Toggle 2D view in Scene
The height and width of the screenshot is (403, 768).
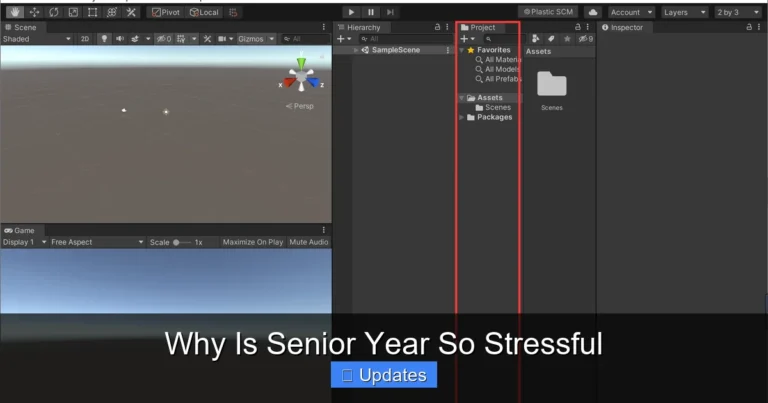tap(85, 39)
